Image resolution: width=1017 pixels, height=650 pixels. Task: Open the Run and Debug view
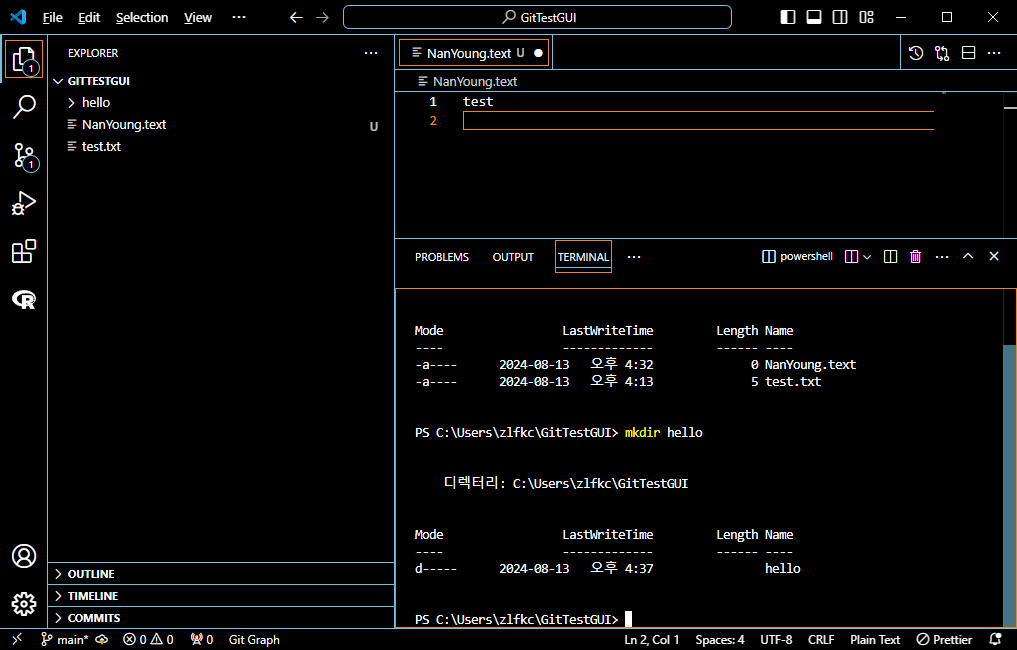point(24,204)
